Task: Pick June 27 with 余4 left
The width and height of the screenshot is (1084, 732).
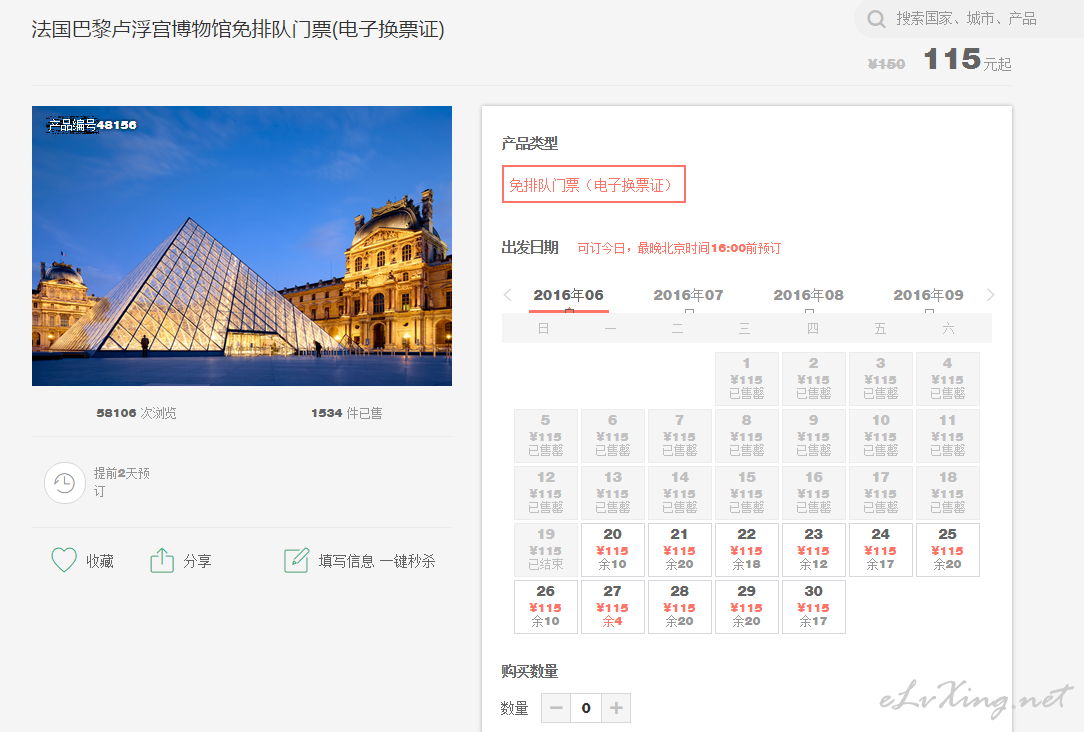Action: point(613,606)
